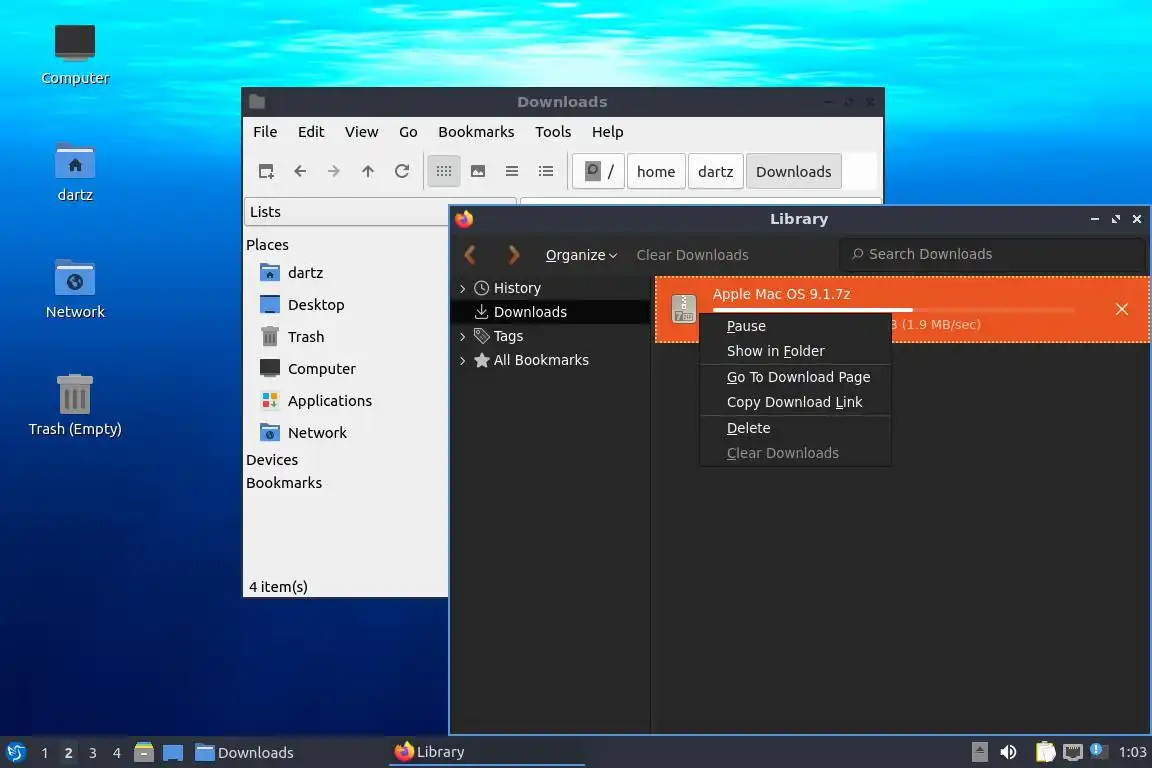Click the Bookmarks section in sidebar
1152x768 pixels.
coord(284,483)
